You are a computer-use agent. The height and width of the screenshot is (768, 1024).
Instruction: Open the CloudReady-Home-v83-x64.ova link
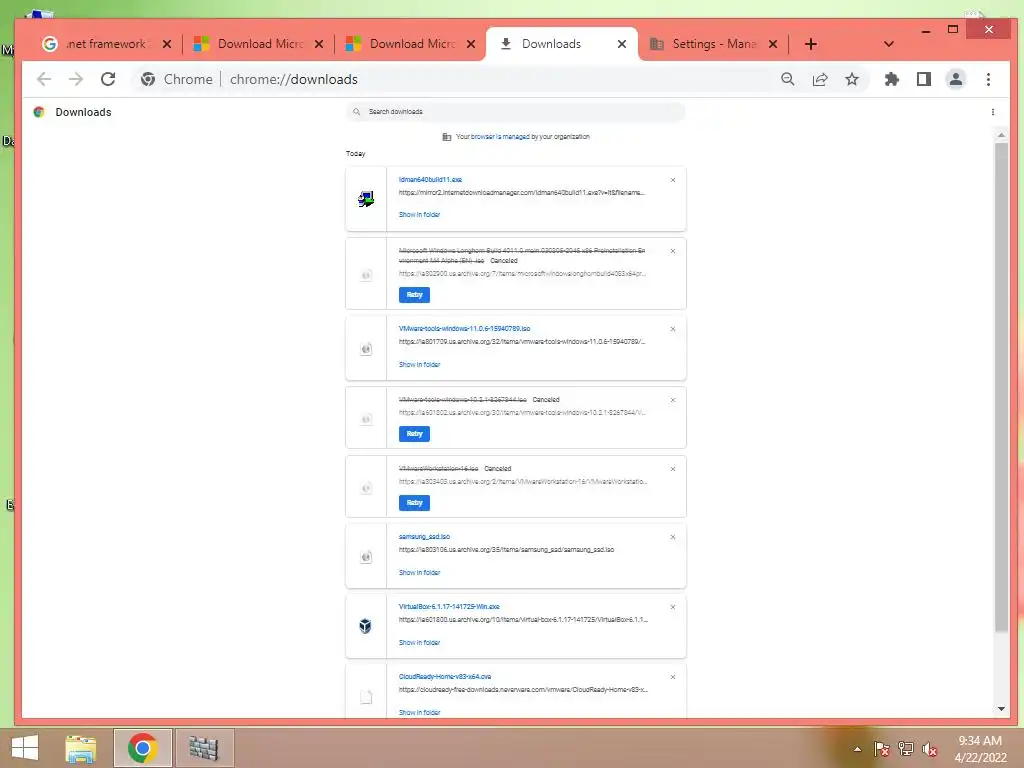pyautogui.click(x=445, y=677)
